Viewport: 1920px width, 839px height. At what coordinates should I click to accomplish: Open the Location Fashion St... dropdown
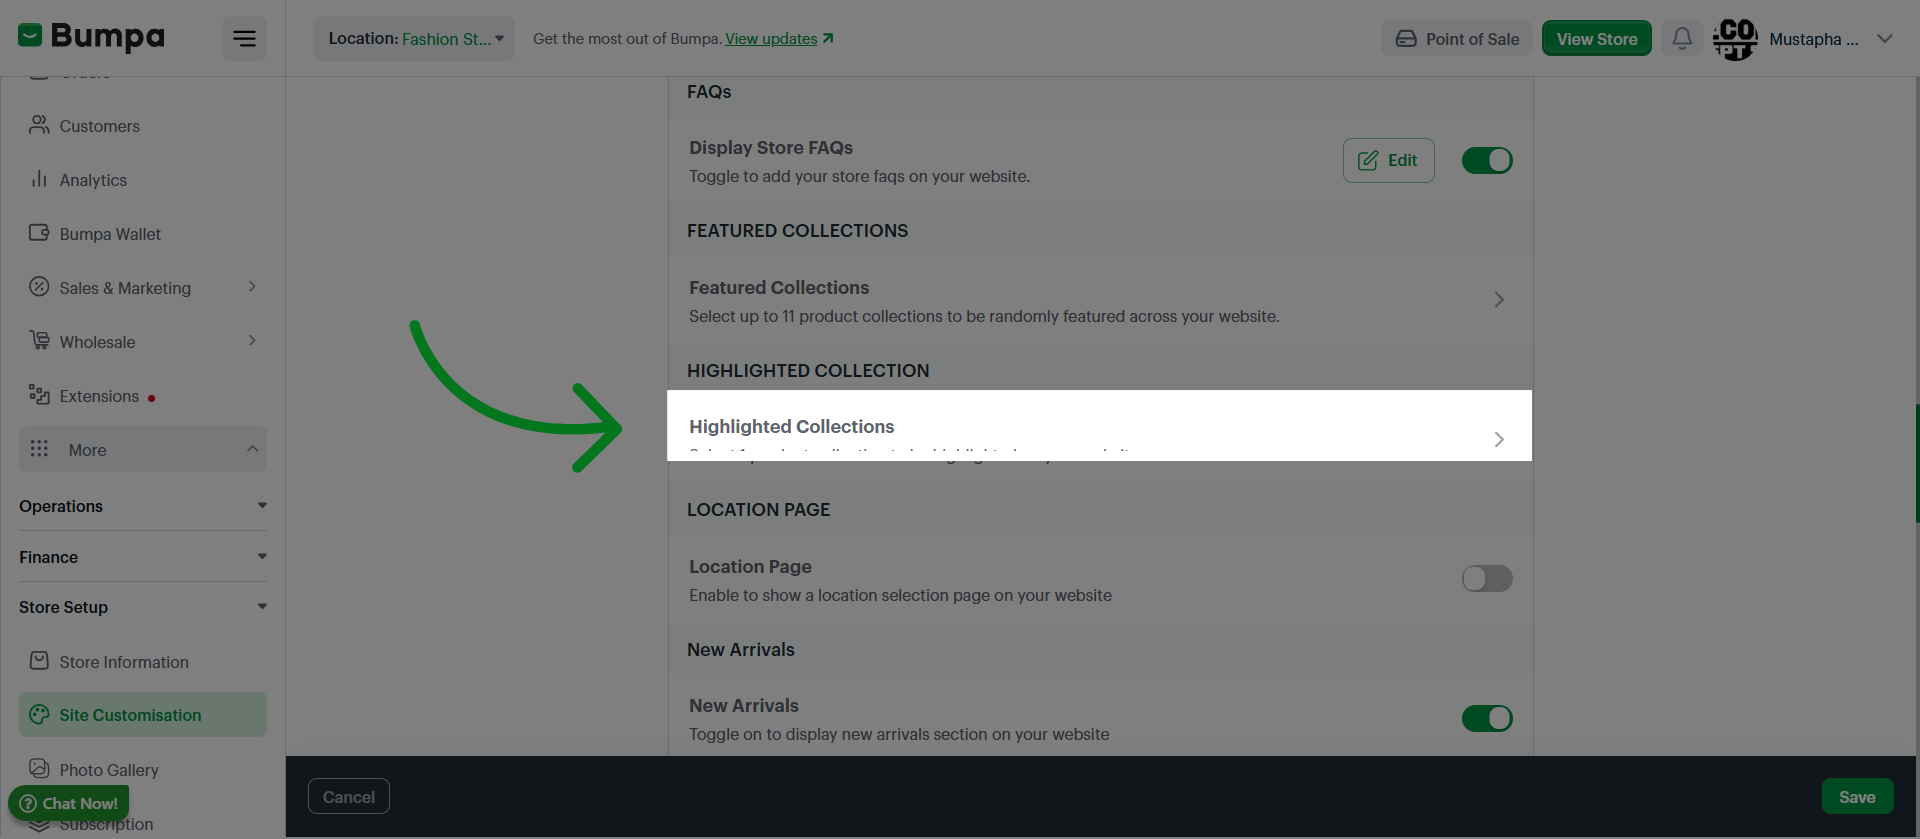tap(414, 39)
